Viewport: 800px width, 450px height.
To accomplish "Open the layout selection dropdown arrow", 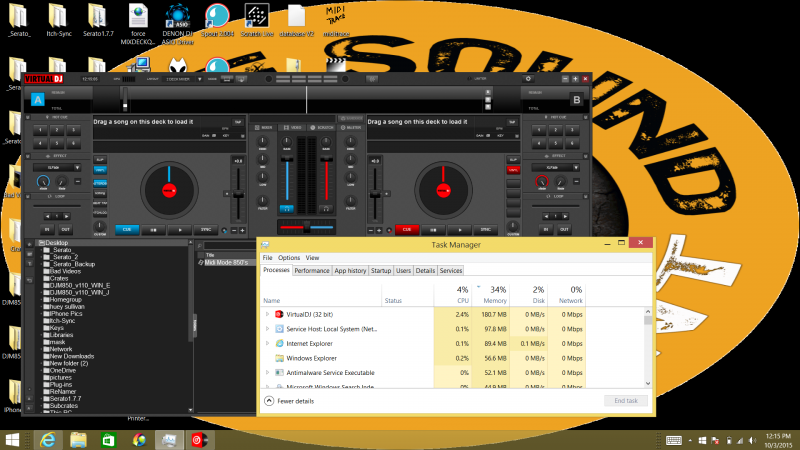I will 199,79.
